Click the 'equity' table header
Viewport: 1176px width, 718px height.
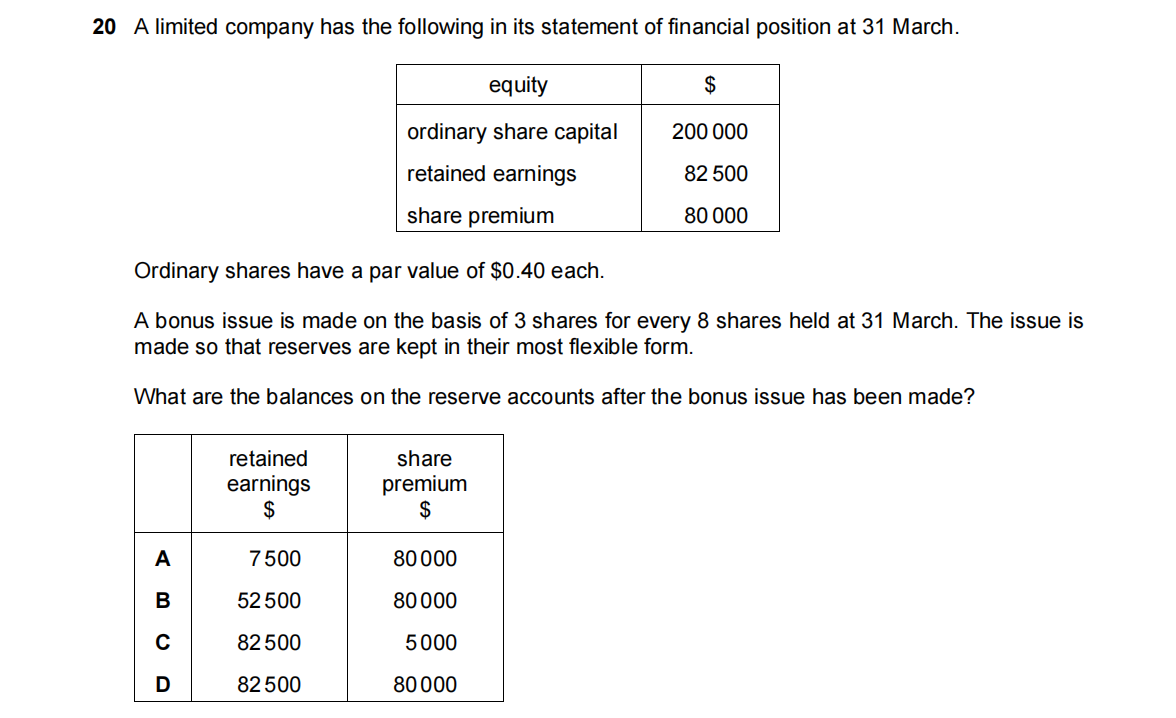point(518,85)
